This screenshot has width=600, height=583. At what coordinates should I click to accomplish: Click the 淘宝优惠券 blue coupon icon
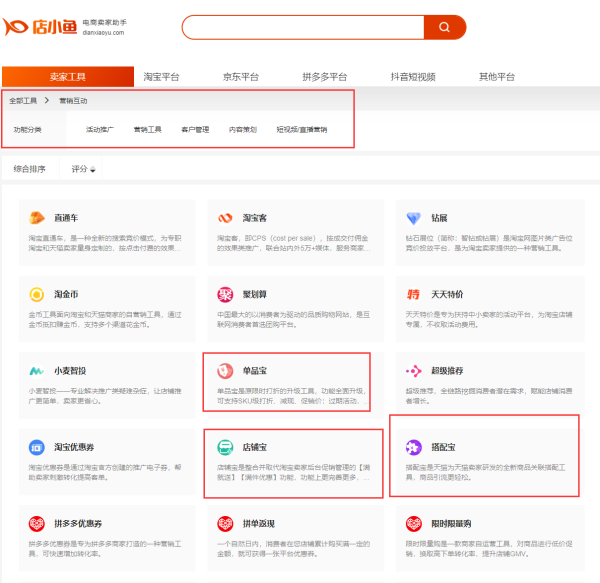(37, 447)
